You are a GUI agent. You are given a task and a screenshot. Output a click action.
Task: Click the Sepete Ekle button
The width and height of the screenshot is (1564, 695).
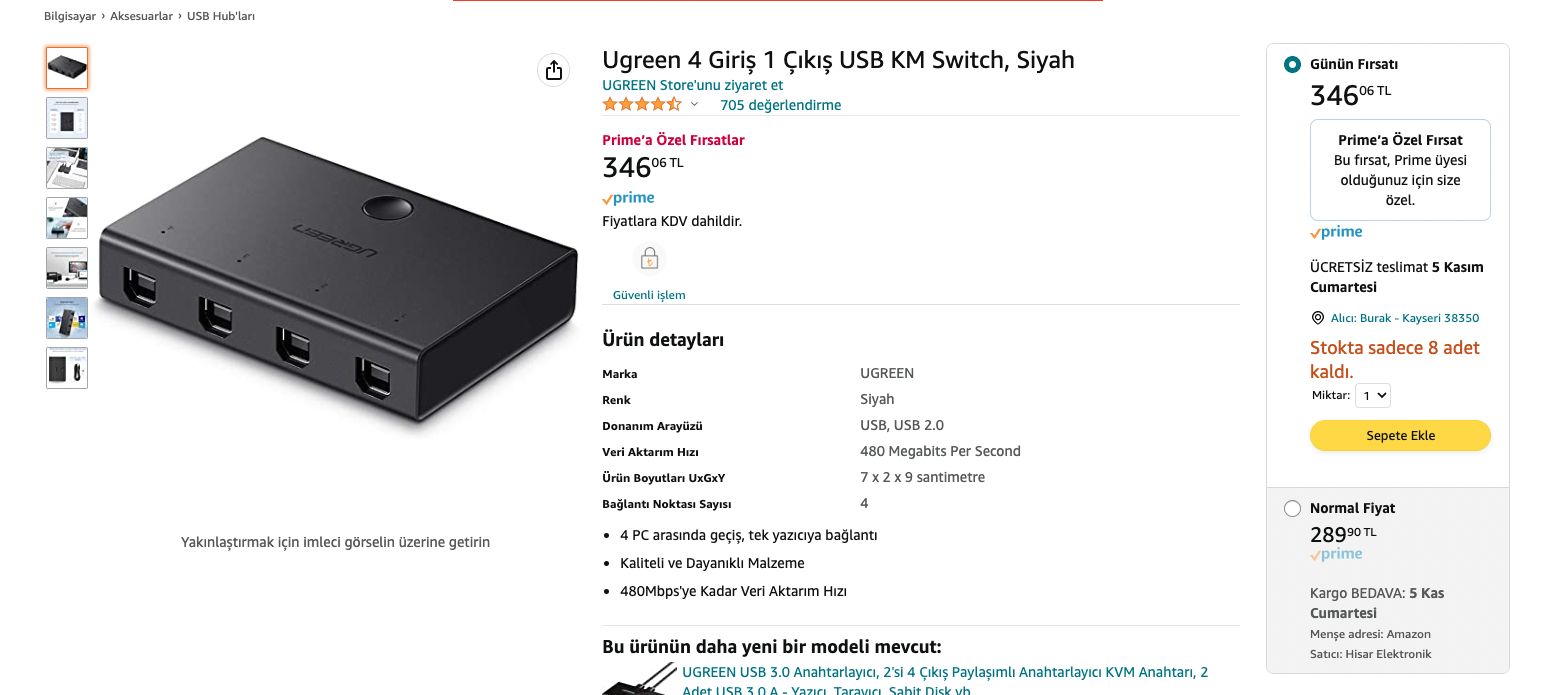pos(1400,435)
